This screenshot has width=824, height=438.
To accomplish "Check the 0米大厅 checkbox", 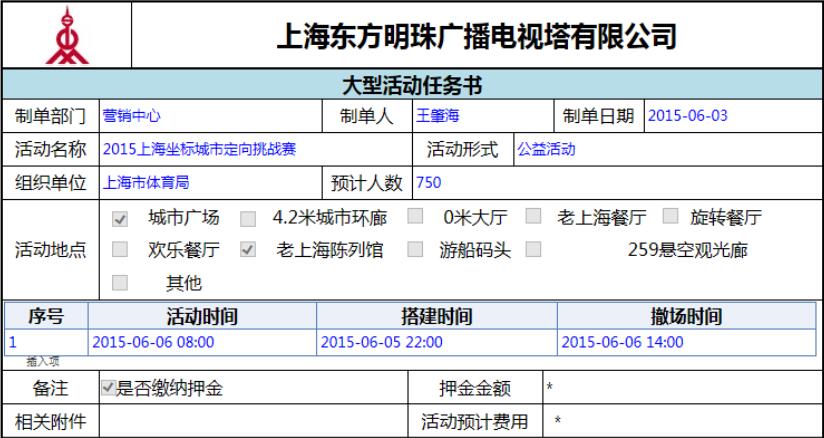I will pyautogui.click(x=415, y=216).
